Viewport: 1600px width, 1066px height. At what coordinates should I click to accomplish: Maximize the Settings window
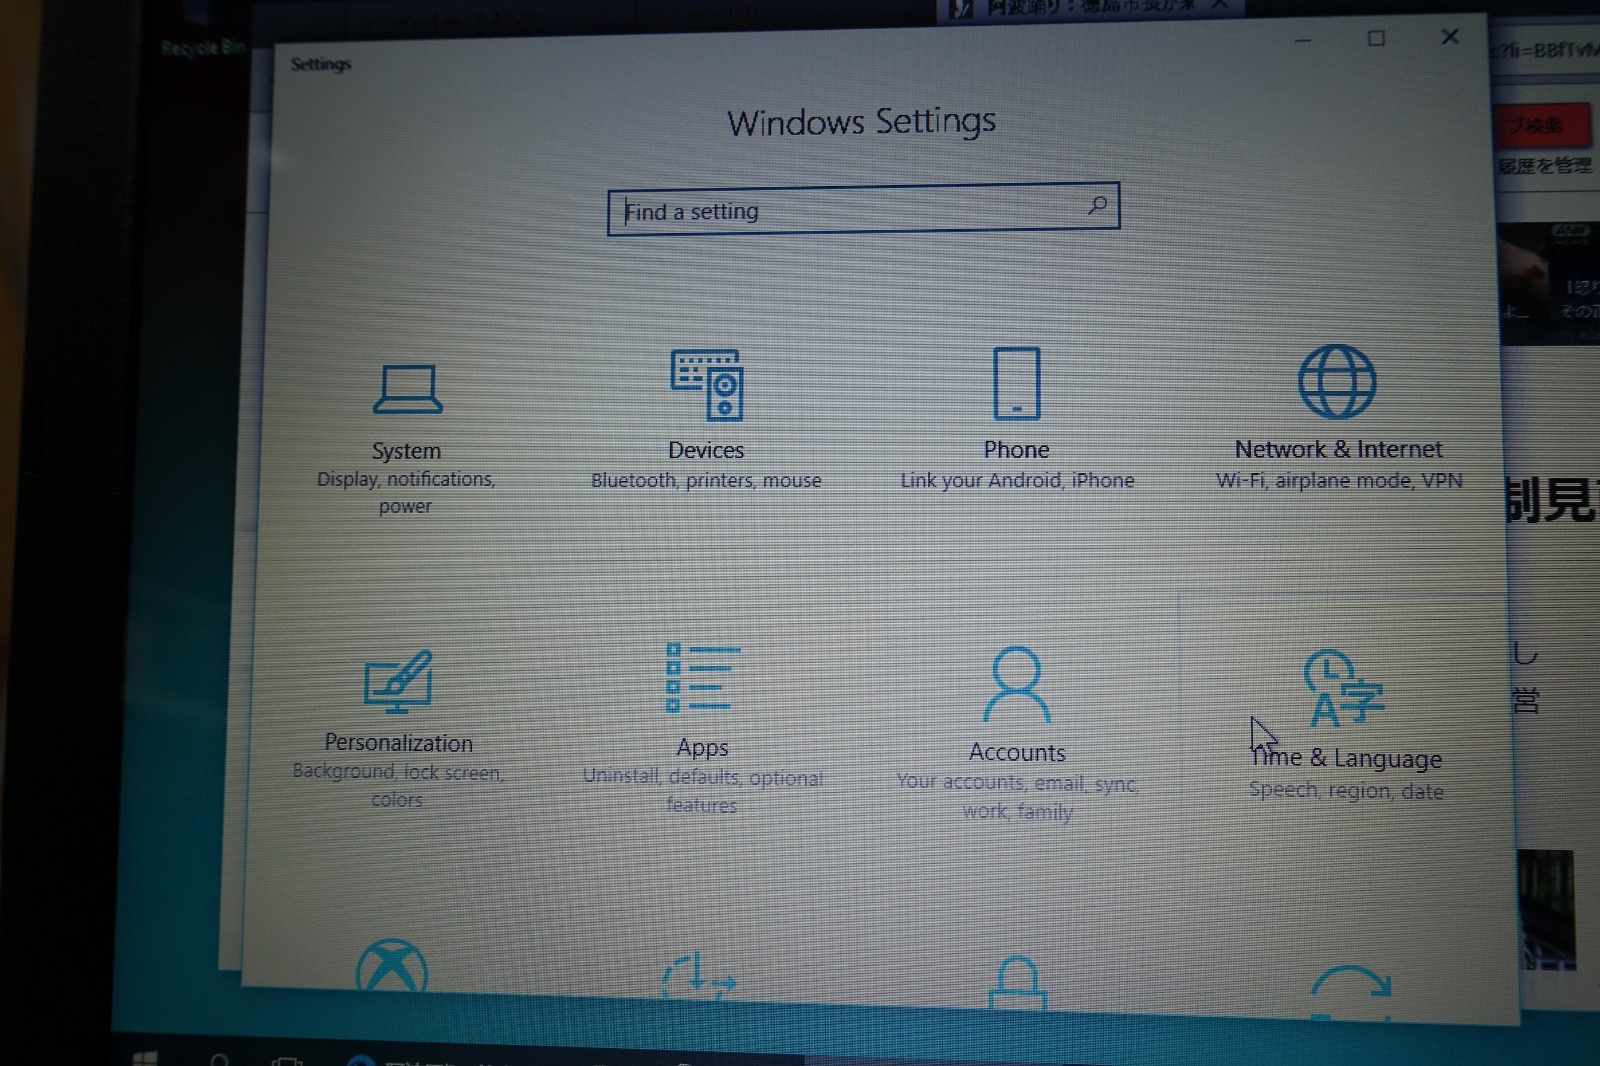pyautogui.click(x=1376, y=39)
